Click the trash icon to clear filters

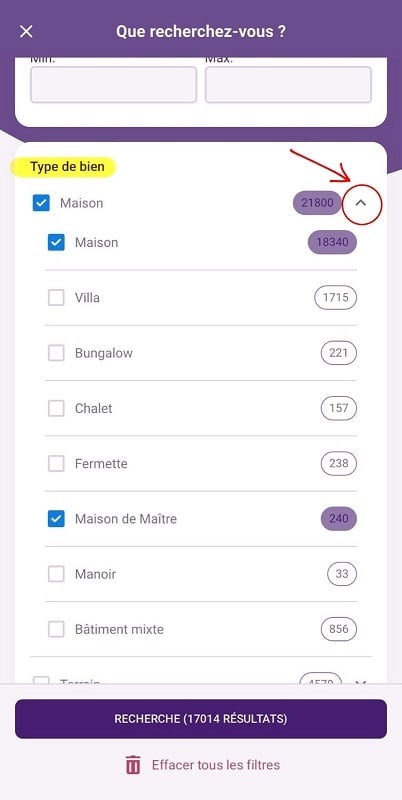point(133,765)
